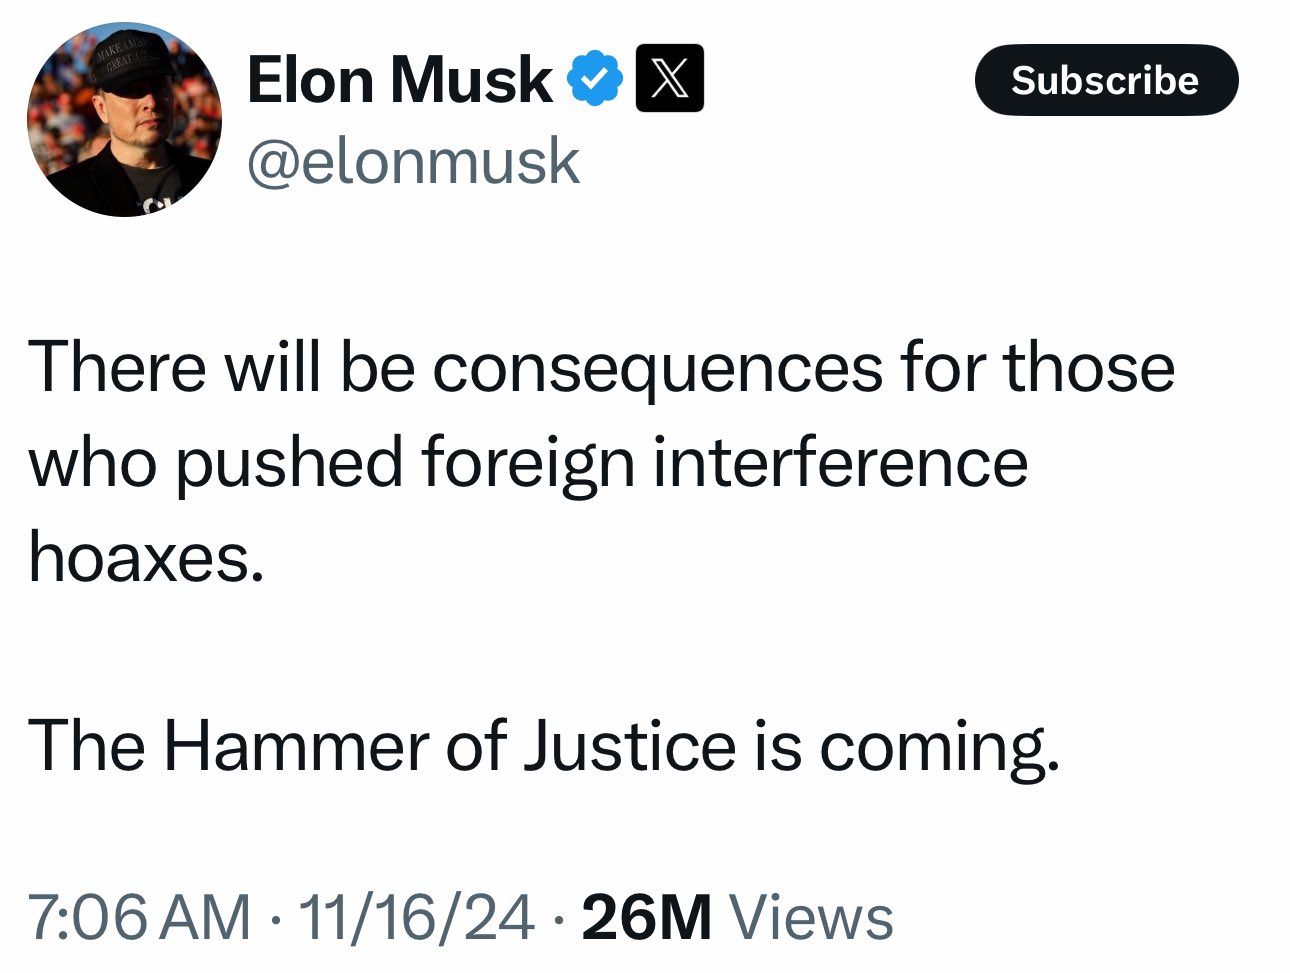Image resolution: width=1290 pixels, height=973 pixels.
Task: Click the 7:06 AM timestamp
Action: [139, 917]
